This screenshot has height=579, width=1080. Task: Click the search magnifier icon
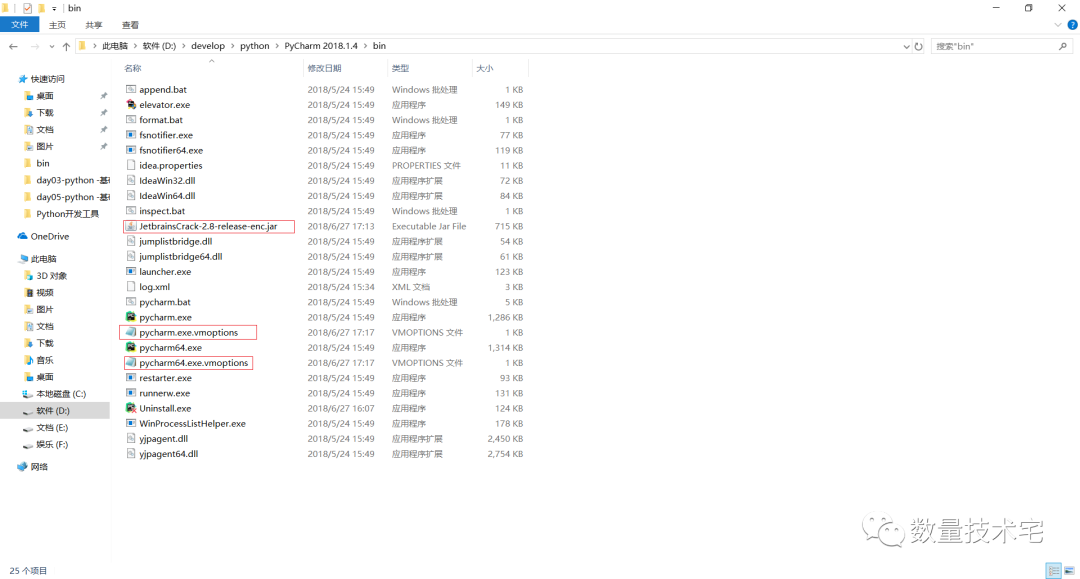[x=1063, y=46]
